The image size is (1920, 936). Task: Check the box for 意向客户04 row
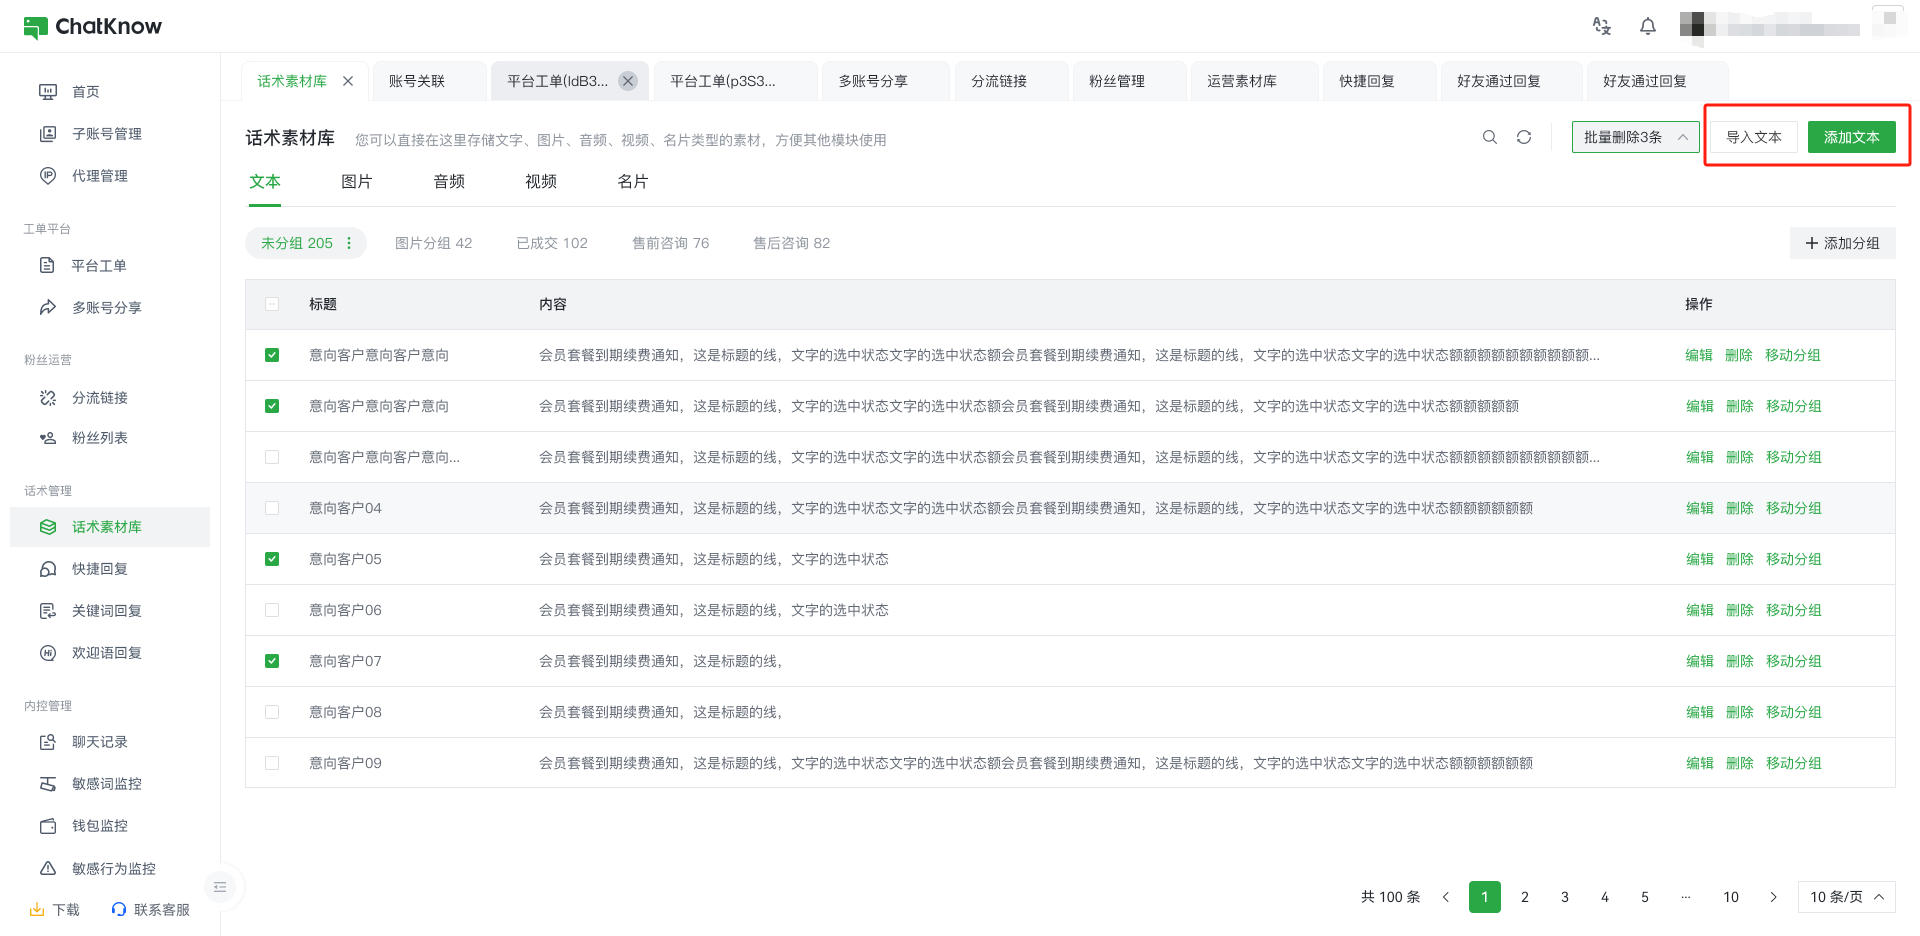coord(272,508)
